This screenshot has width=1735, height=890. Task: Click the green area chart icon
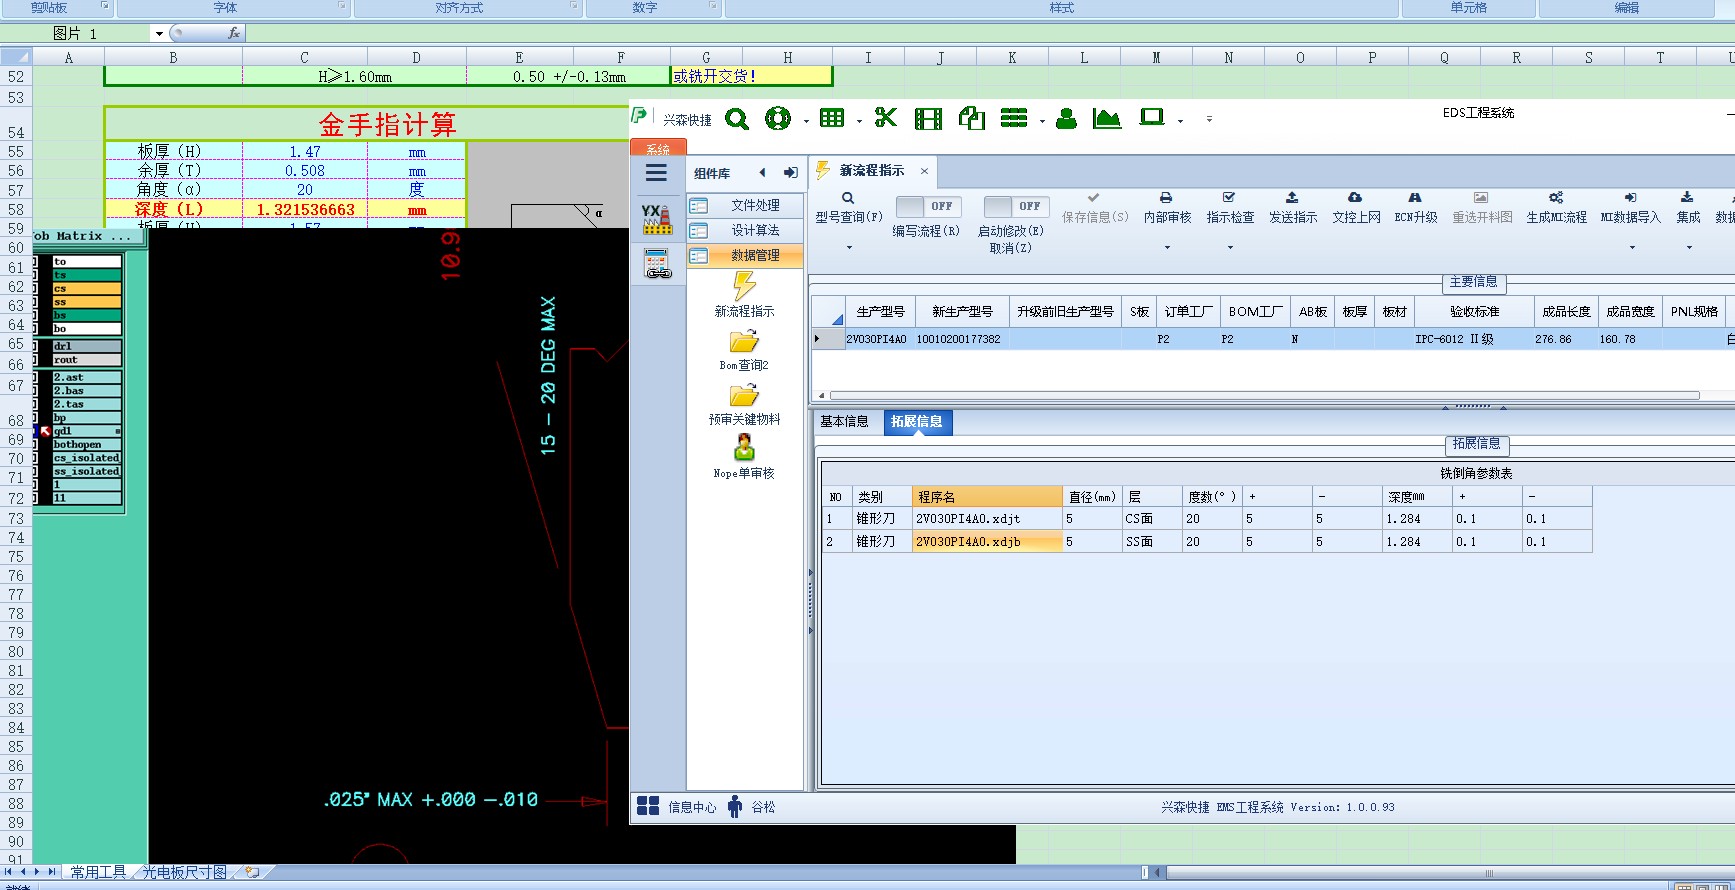pos(1107,119)
